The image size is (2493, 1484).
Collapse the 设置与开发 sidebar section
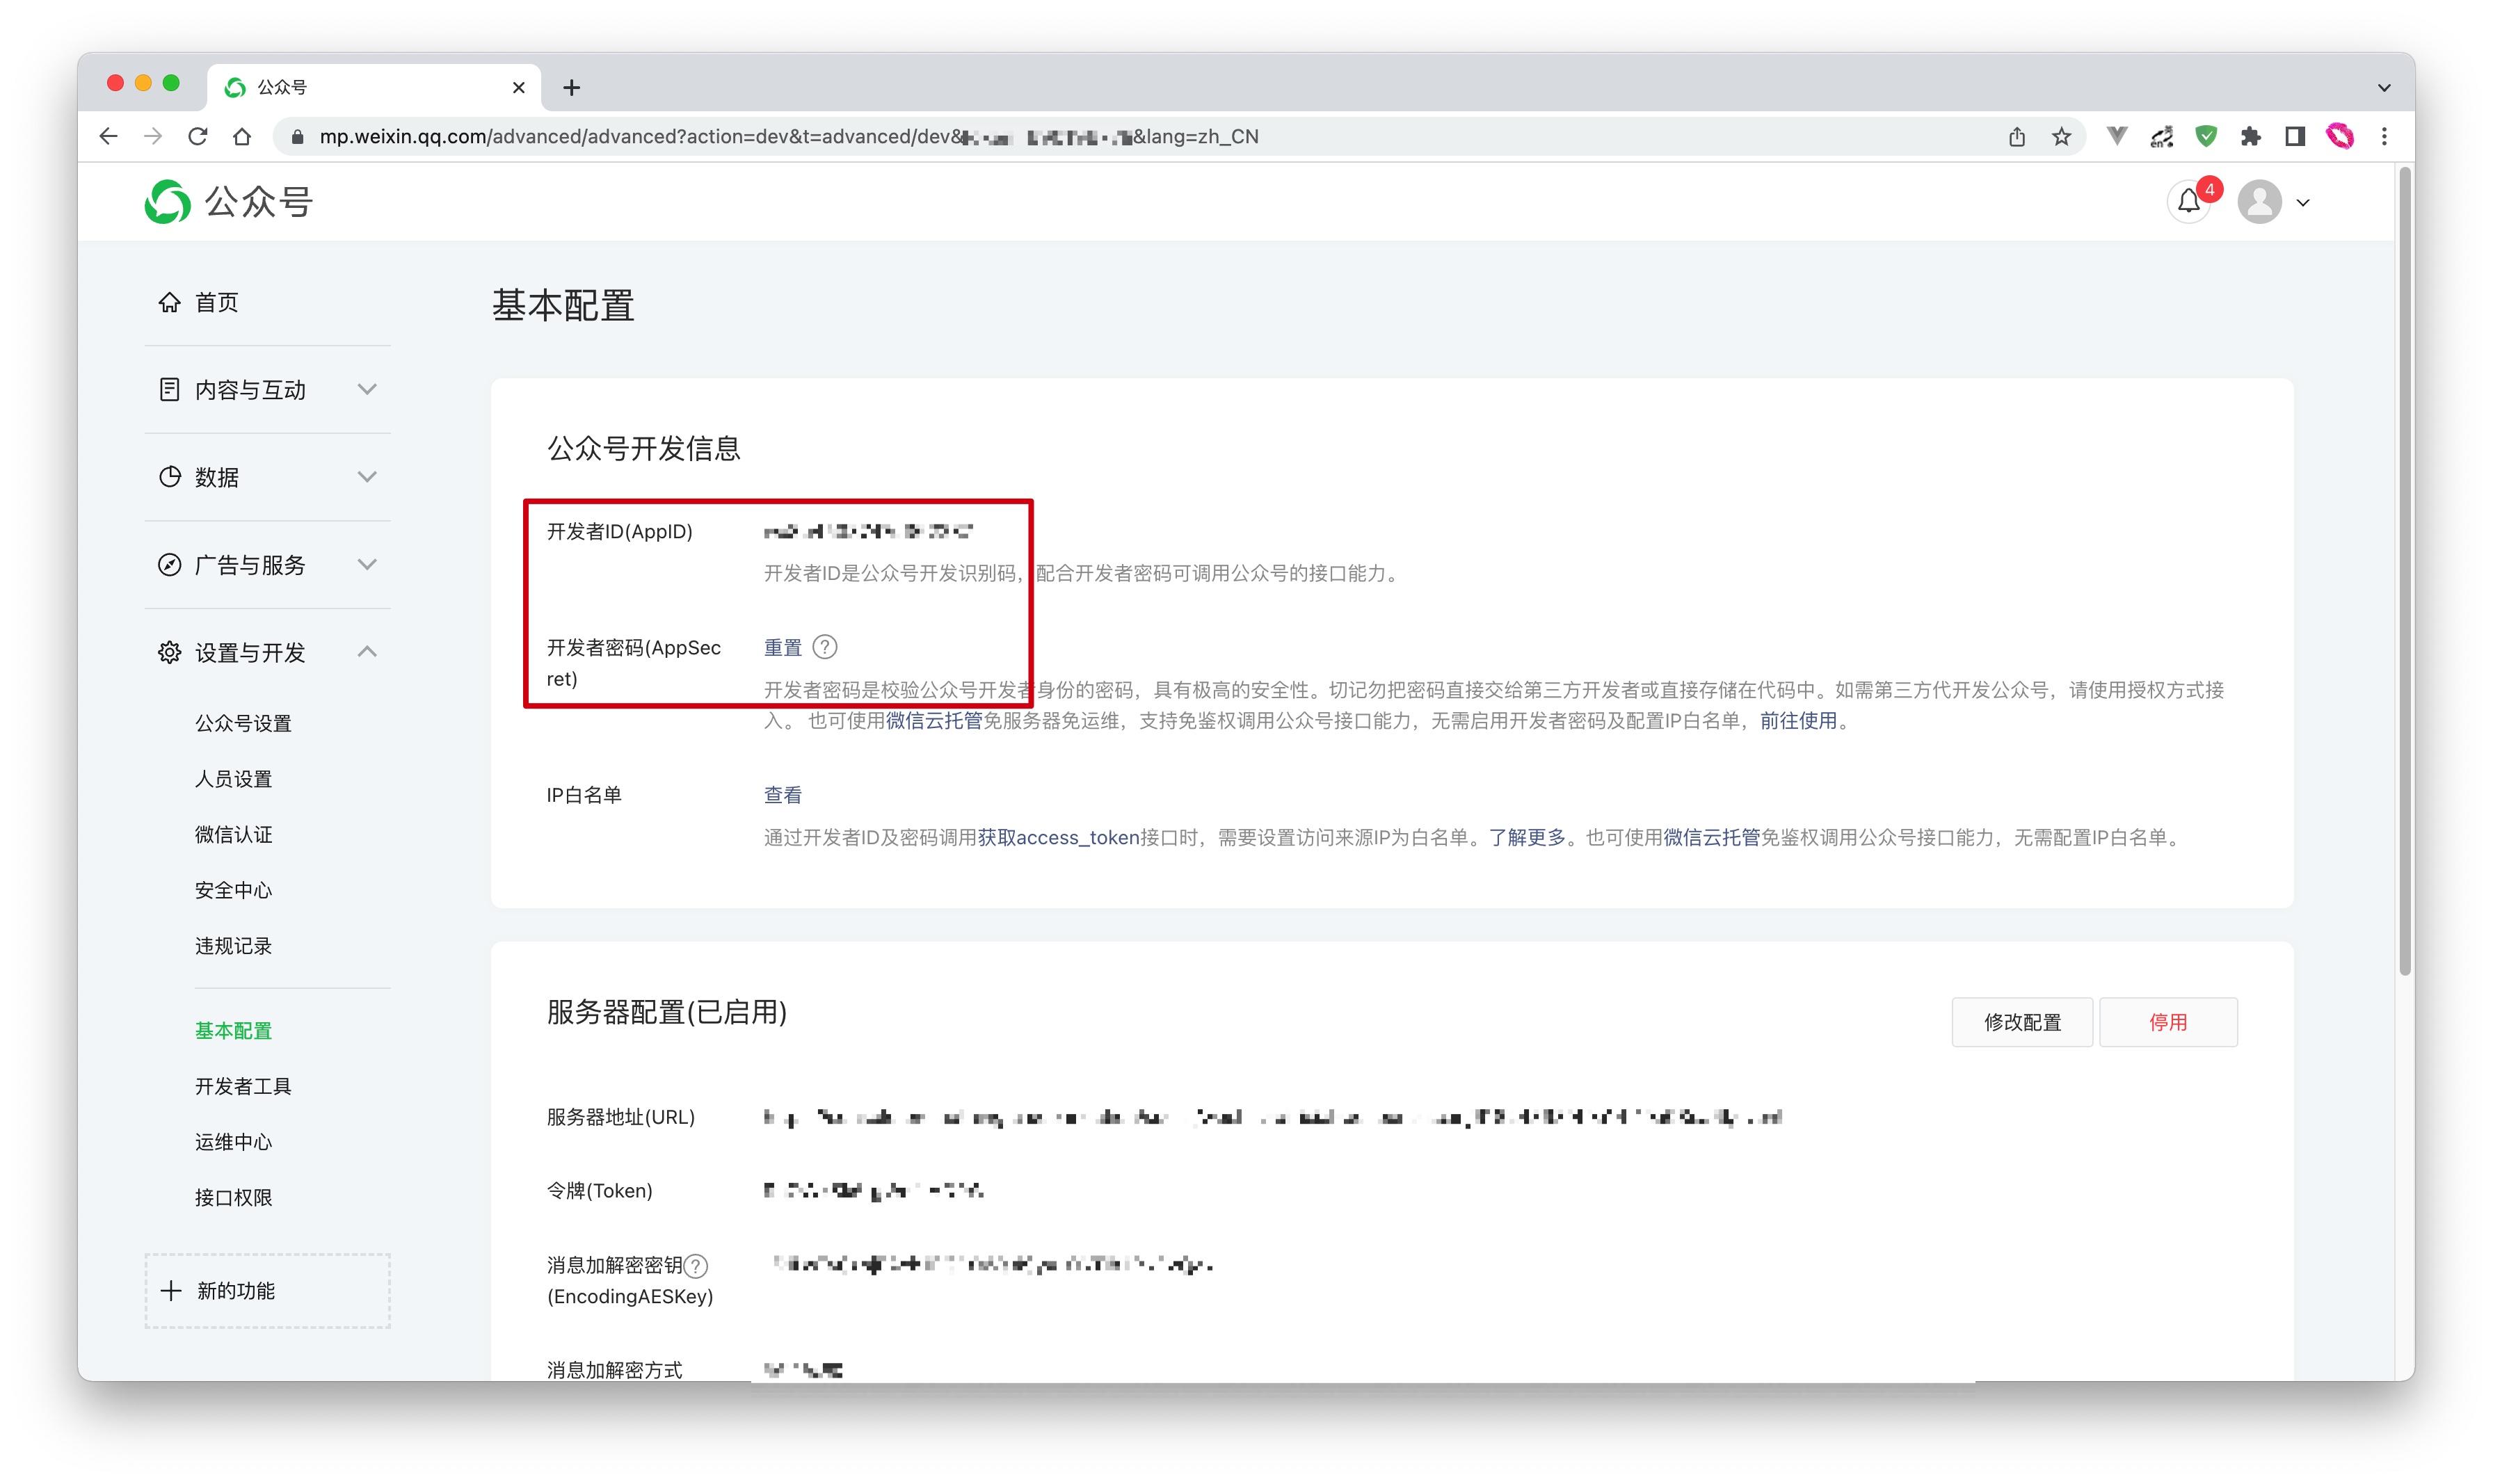click(x=367, y=652)
